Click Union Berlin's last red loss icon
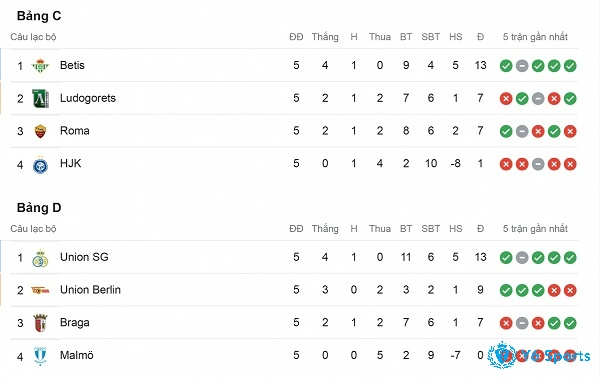 (x=570, y=291)
